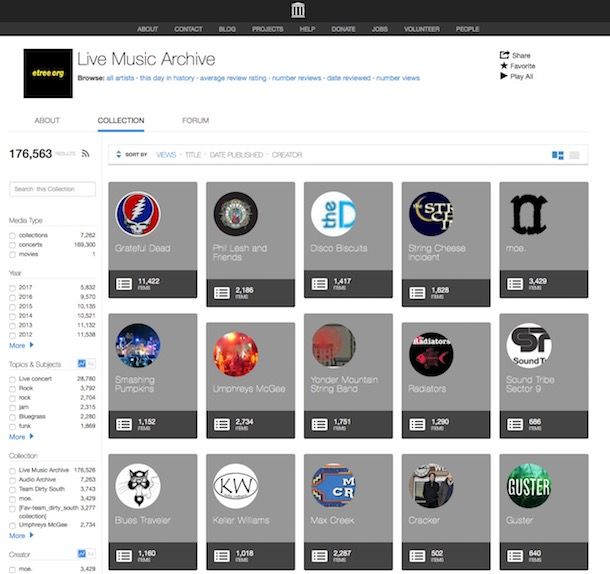Click the Sound Tribe Sector 9 logo
Image resolution: width=610 pixels, height=574 pixels.
(x=529, y=346)
